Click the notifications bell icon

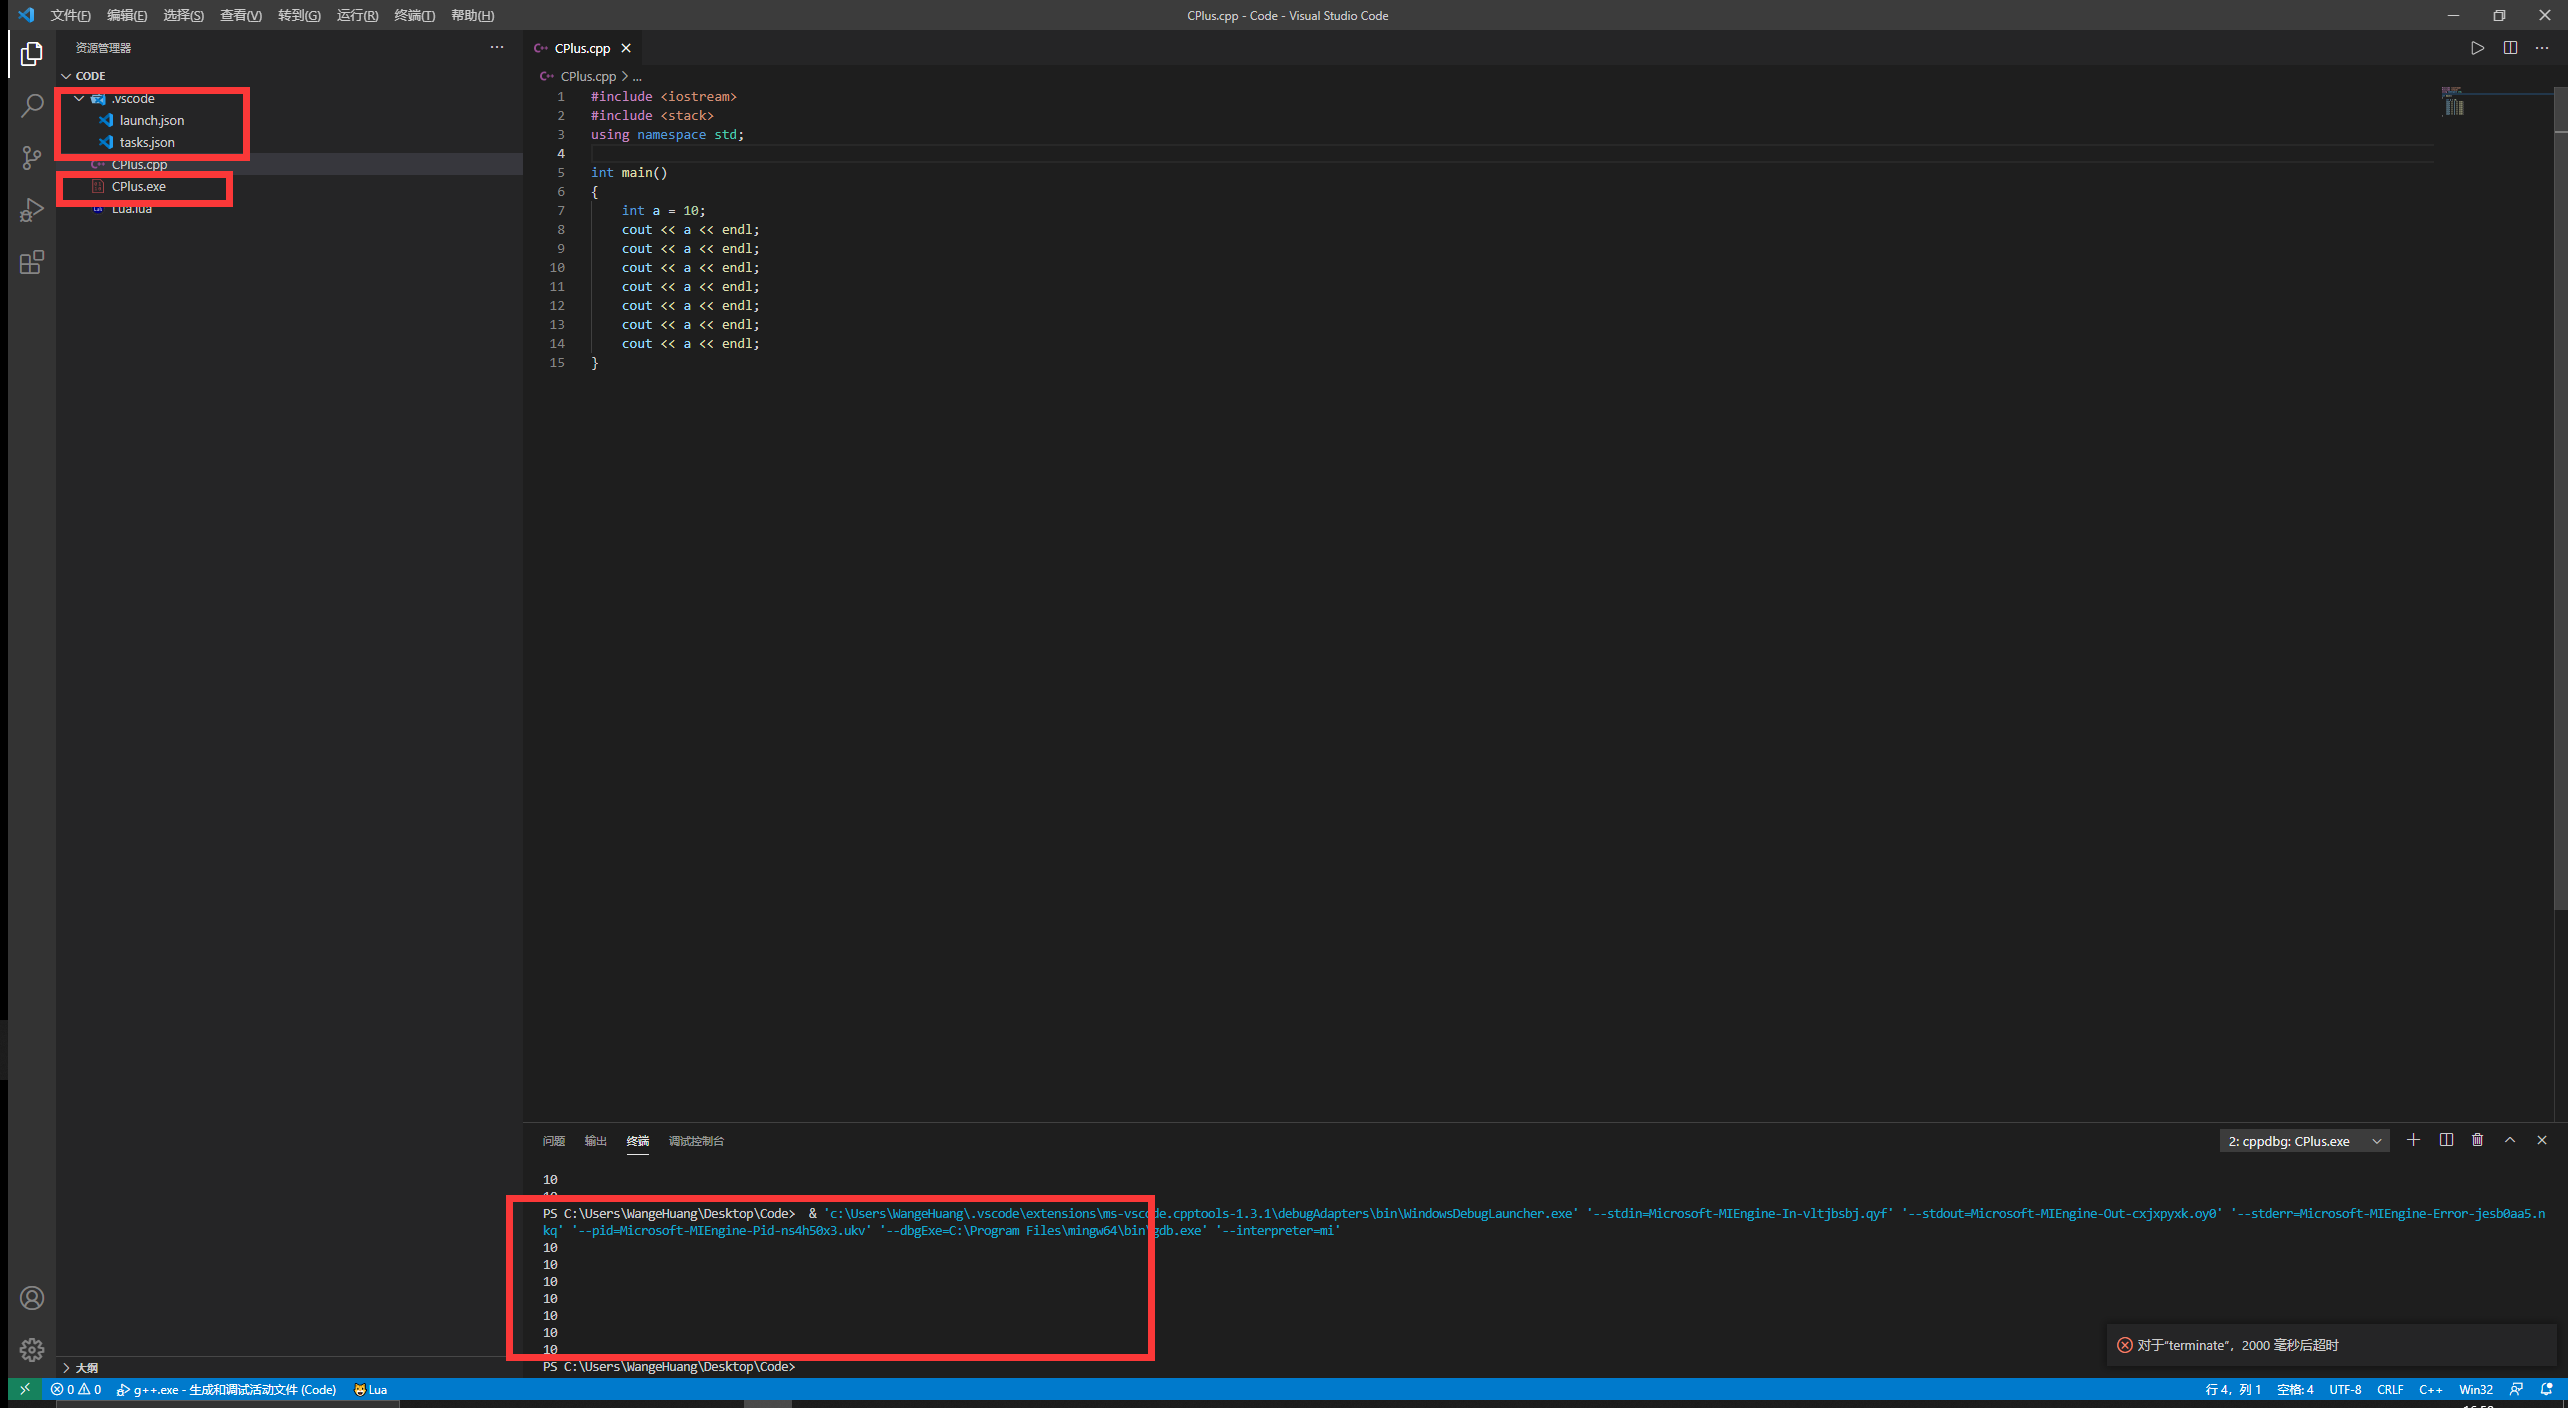click(2547, 1389)
